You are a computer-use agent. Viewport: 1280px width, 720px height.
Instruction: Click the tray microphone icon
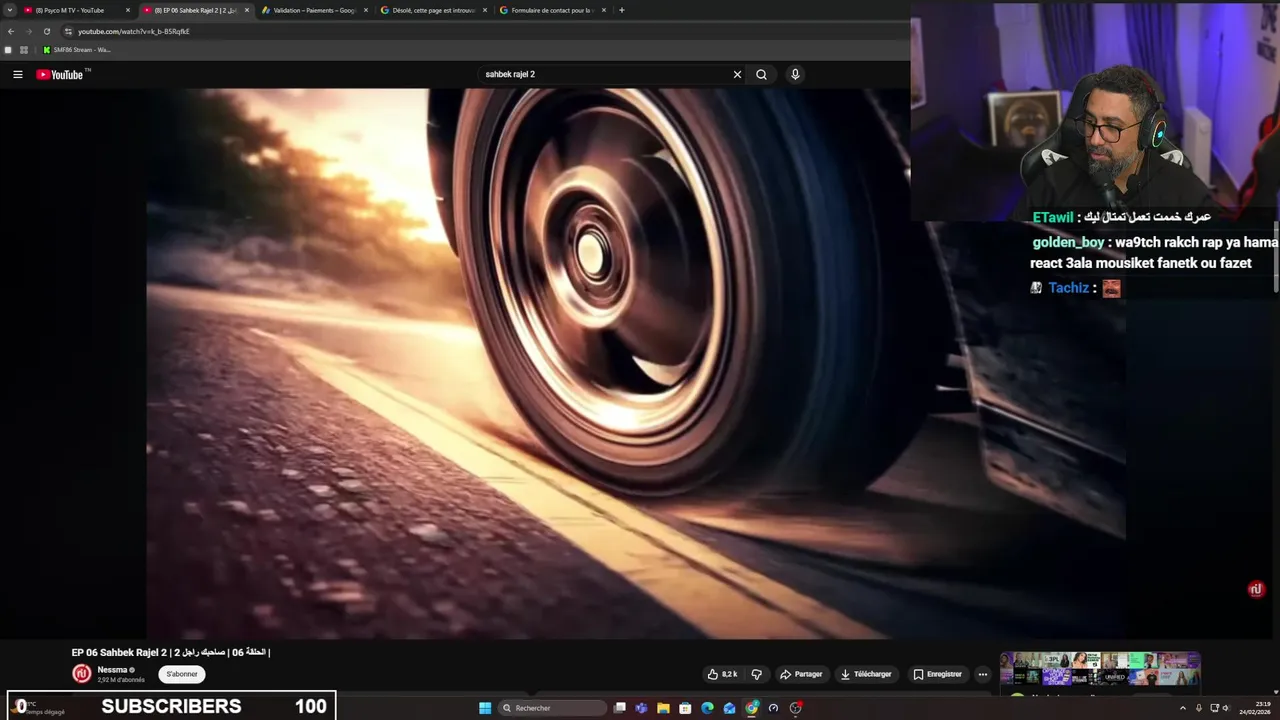pos(1199,708)
